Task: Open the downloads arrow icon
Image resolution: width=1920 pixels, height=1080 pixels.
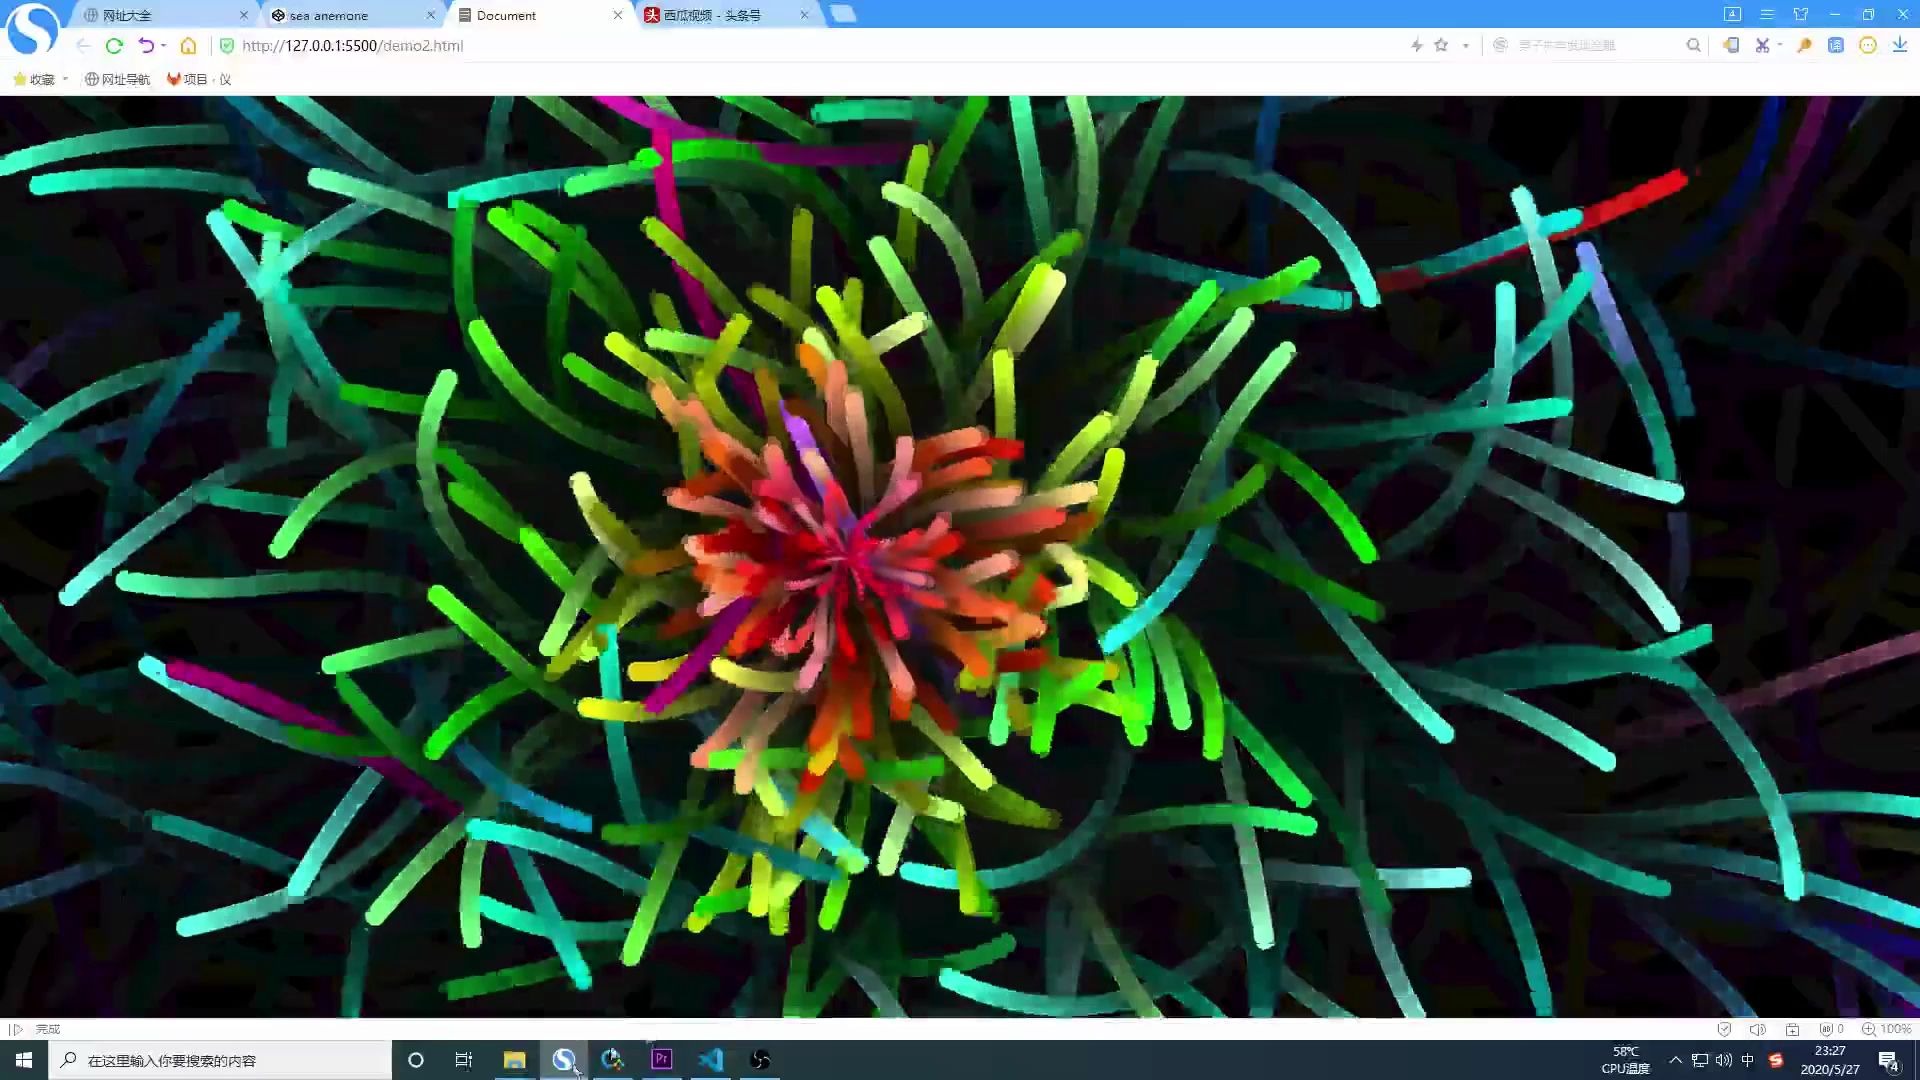Action: pos(1900,45)
